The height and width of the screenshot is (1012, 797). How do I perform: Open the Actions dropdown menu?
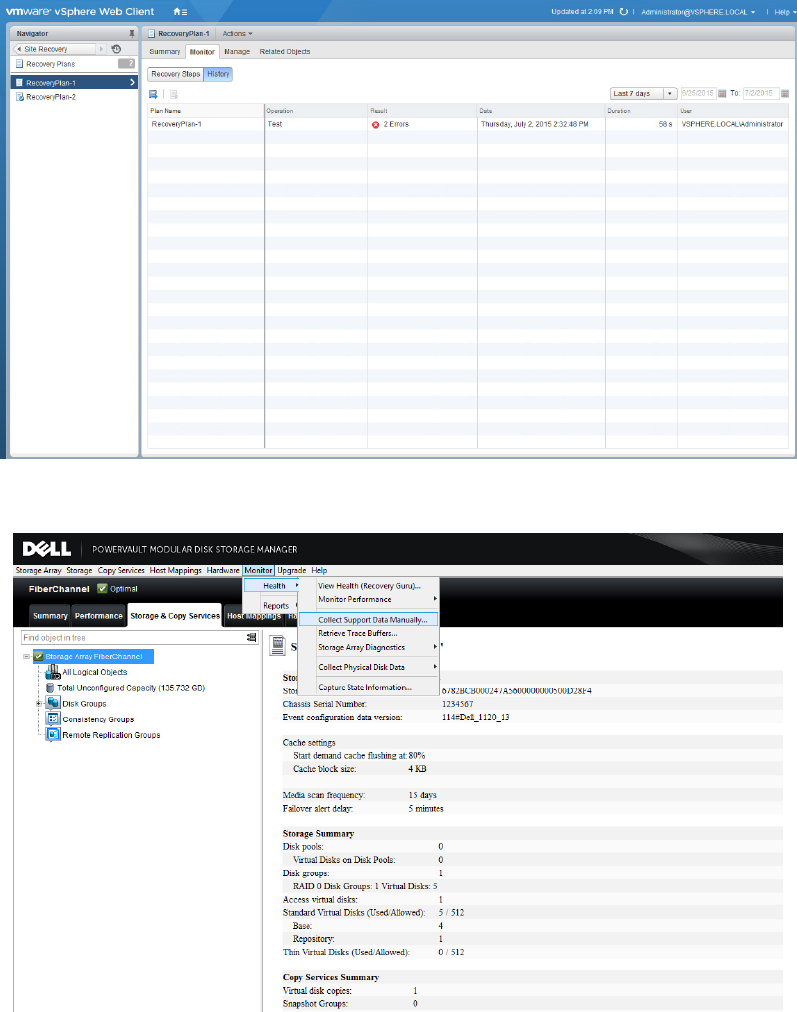237,33
